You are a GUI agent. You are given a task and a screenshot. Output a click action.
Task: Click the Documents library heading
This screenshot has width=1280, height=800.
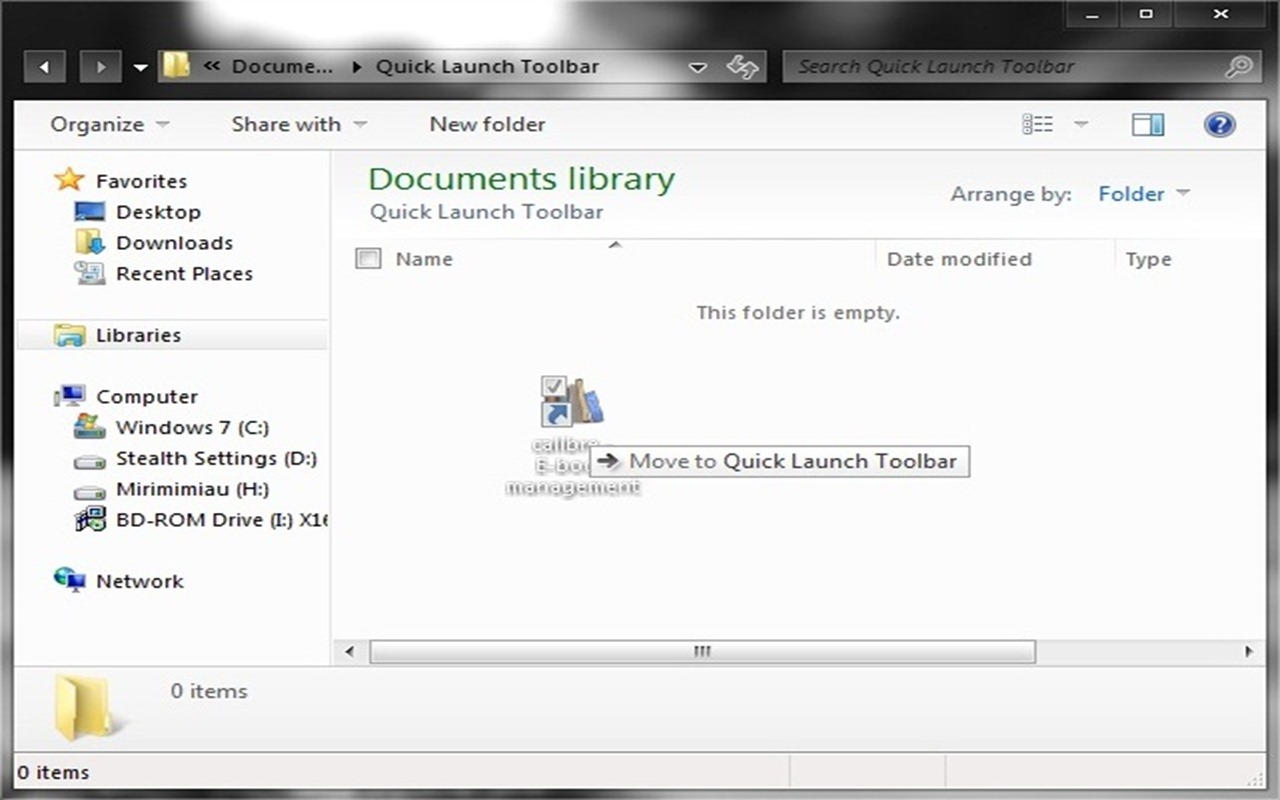click(522, 179)
